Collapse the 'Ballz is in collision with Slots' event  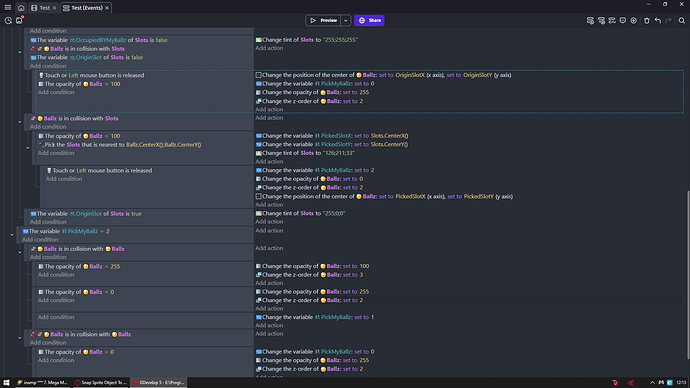pos(20,122)
